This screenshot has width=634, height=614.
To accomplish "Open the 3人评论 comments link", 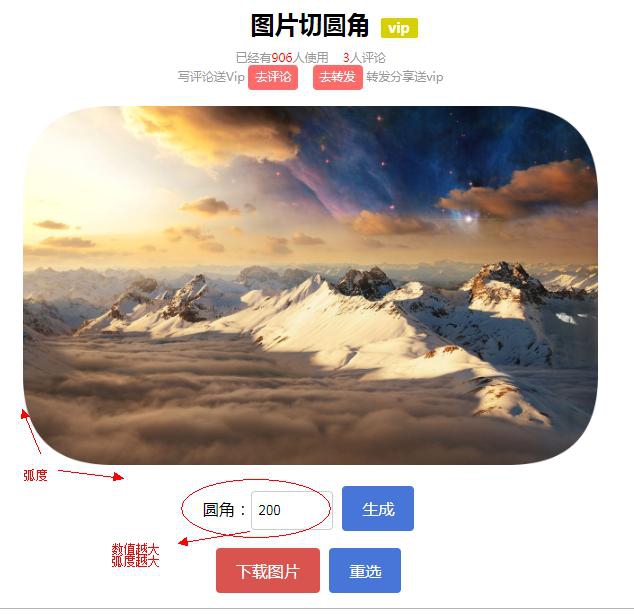I will coord(364,58).
